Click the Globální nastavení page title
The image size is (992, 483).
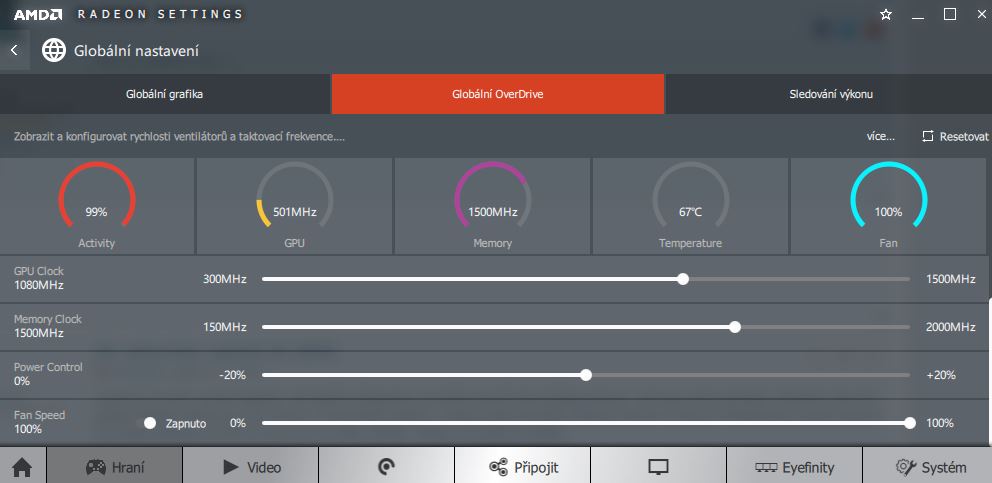pyautogui.click(x=137, y=51)
